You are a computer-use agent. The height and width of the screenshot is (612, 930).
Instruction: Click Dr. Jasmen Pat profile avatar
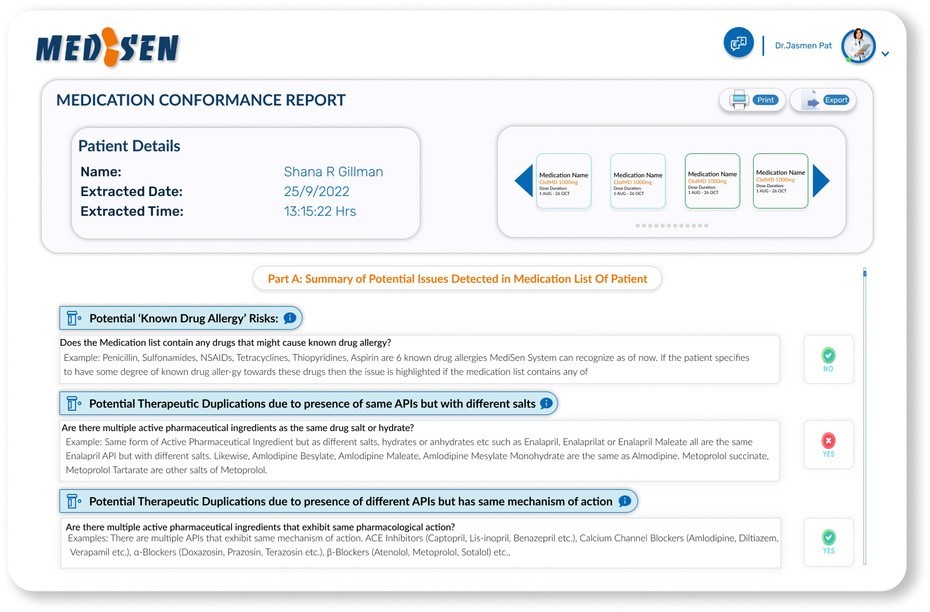[x=857, y=46]
